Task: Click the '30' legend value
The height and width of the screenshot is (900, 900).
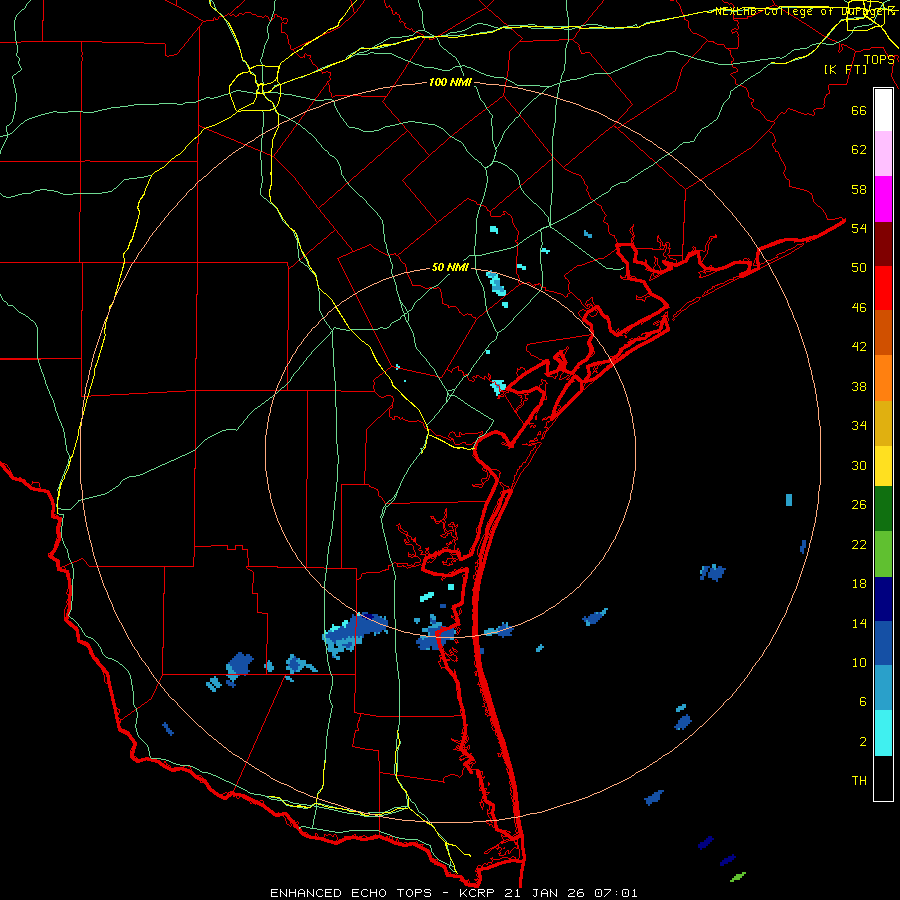Action: 859,465
